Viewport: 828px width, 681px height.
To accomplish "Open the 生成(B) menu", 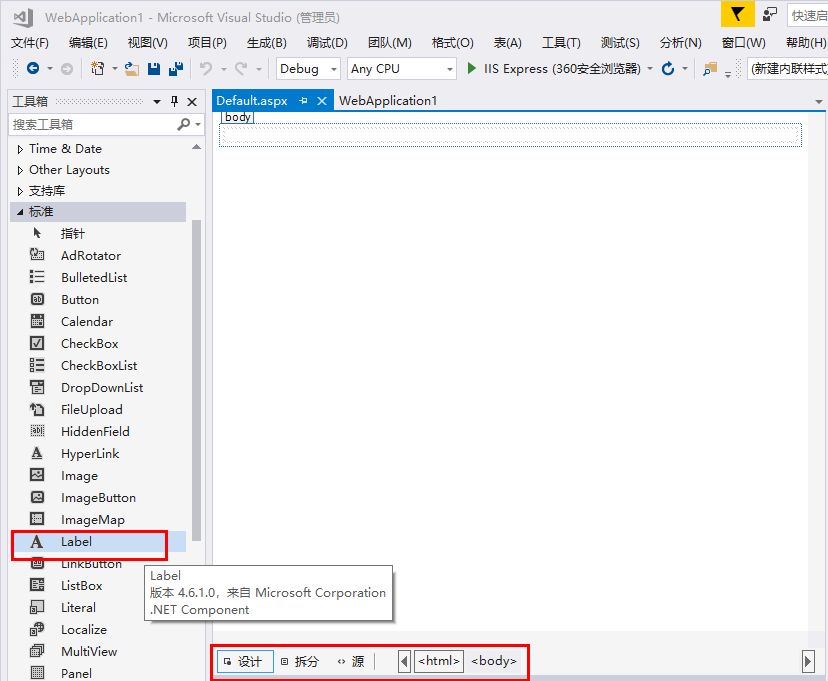I will (267, 43).
